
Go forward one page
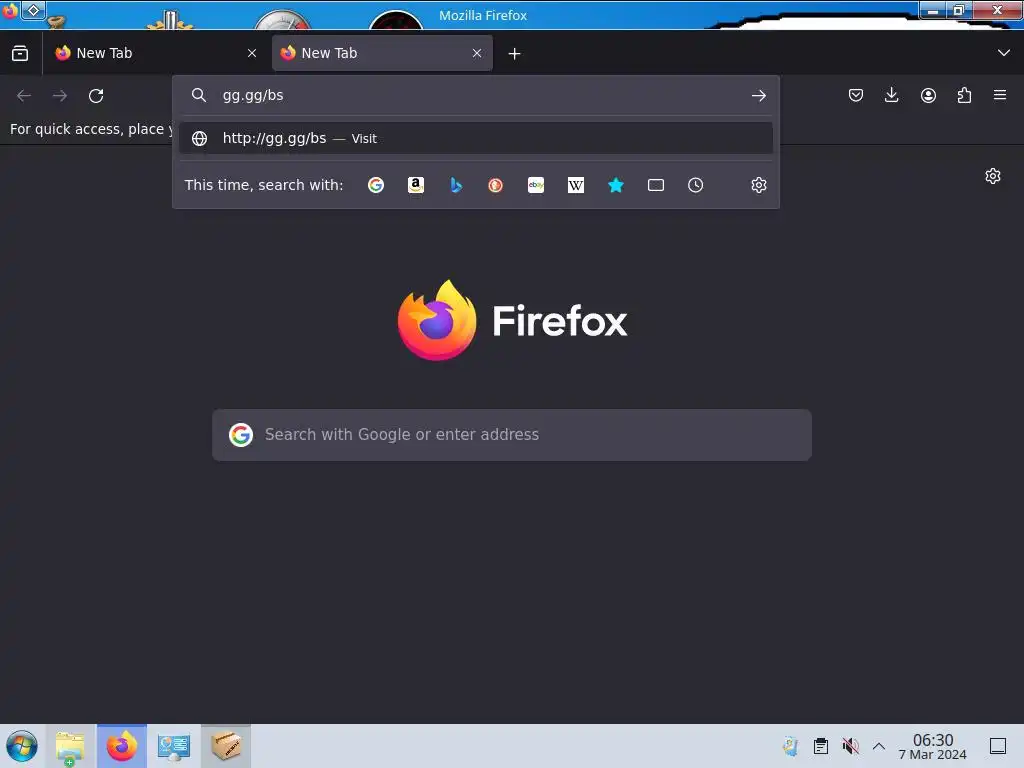(60, 96)
